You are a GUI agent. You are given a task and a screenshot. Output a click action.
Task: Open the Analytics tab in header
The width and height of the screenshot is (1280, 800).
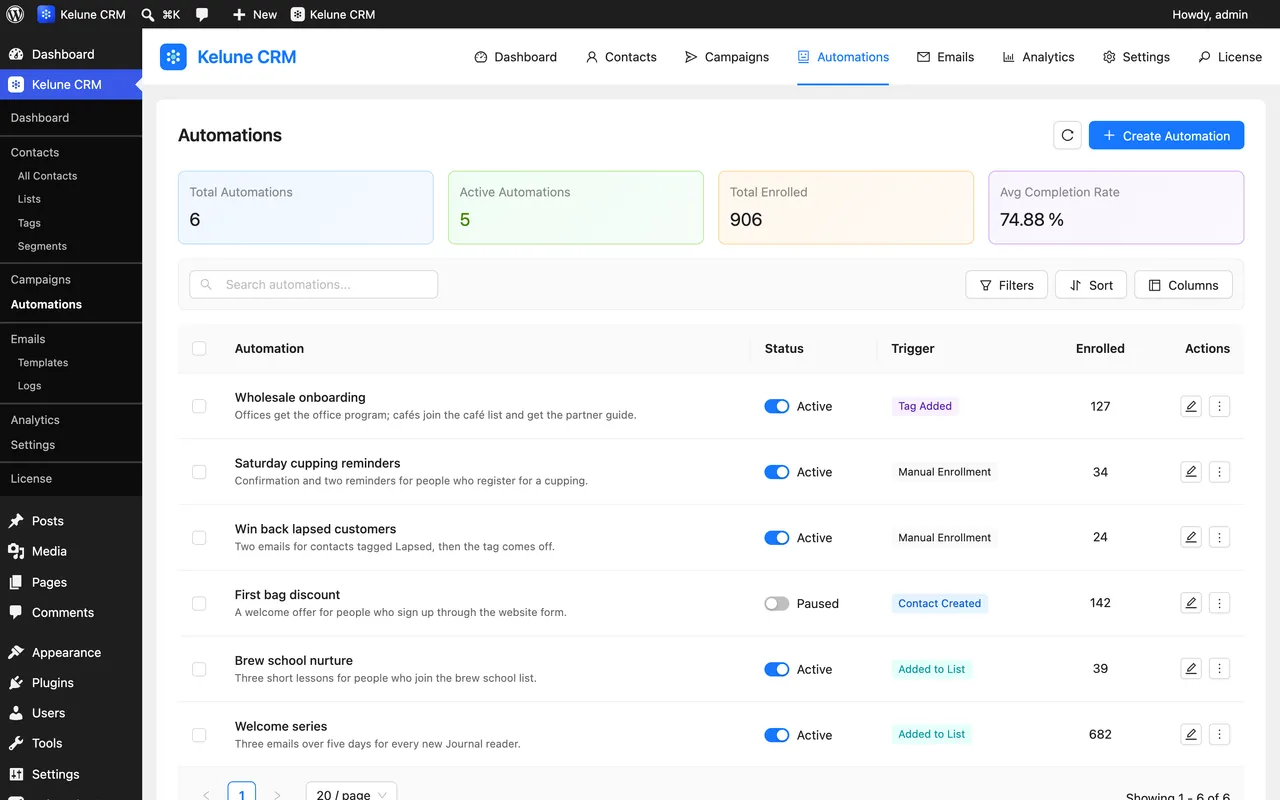1038,57
